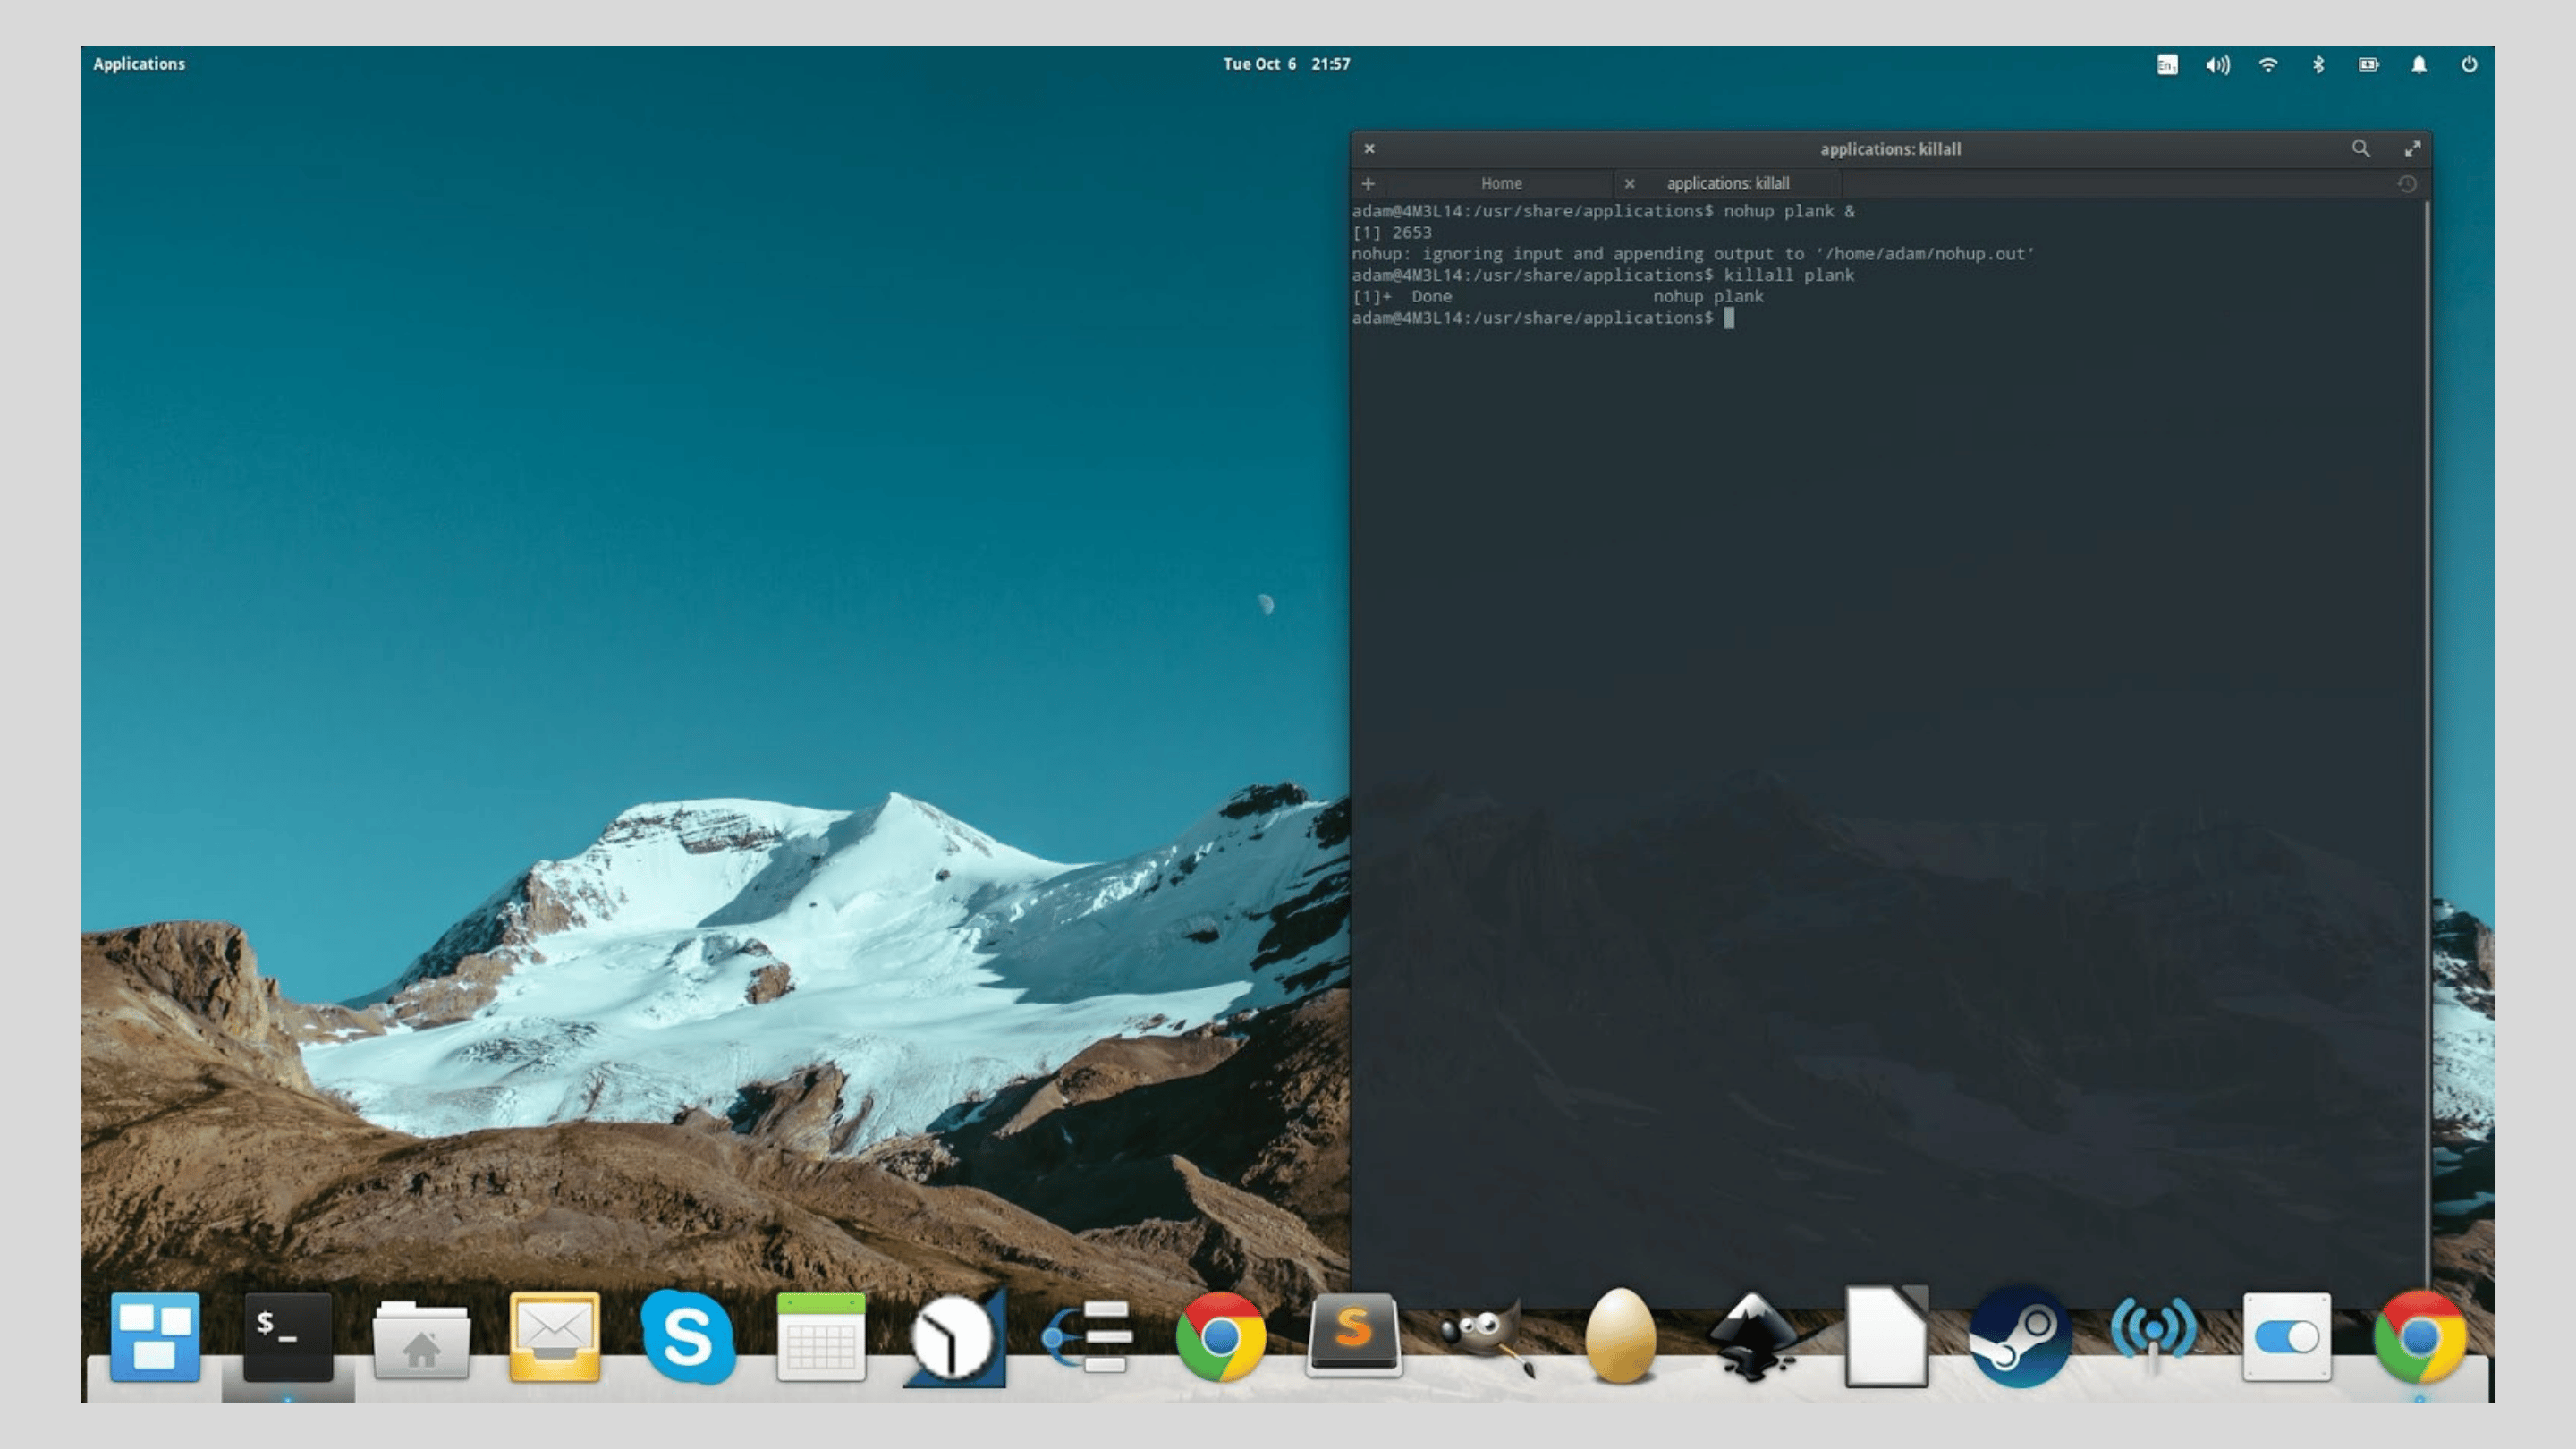
Task: Launch Skype from the dock
Action: 688,1337
